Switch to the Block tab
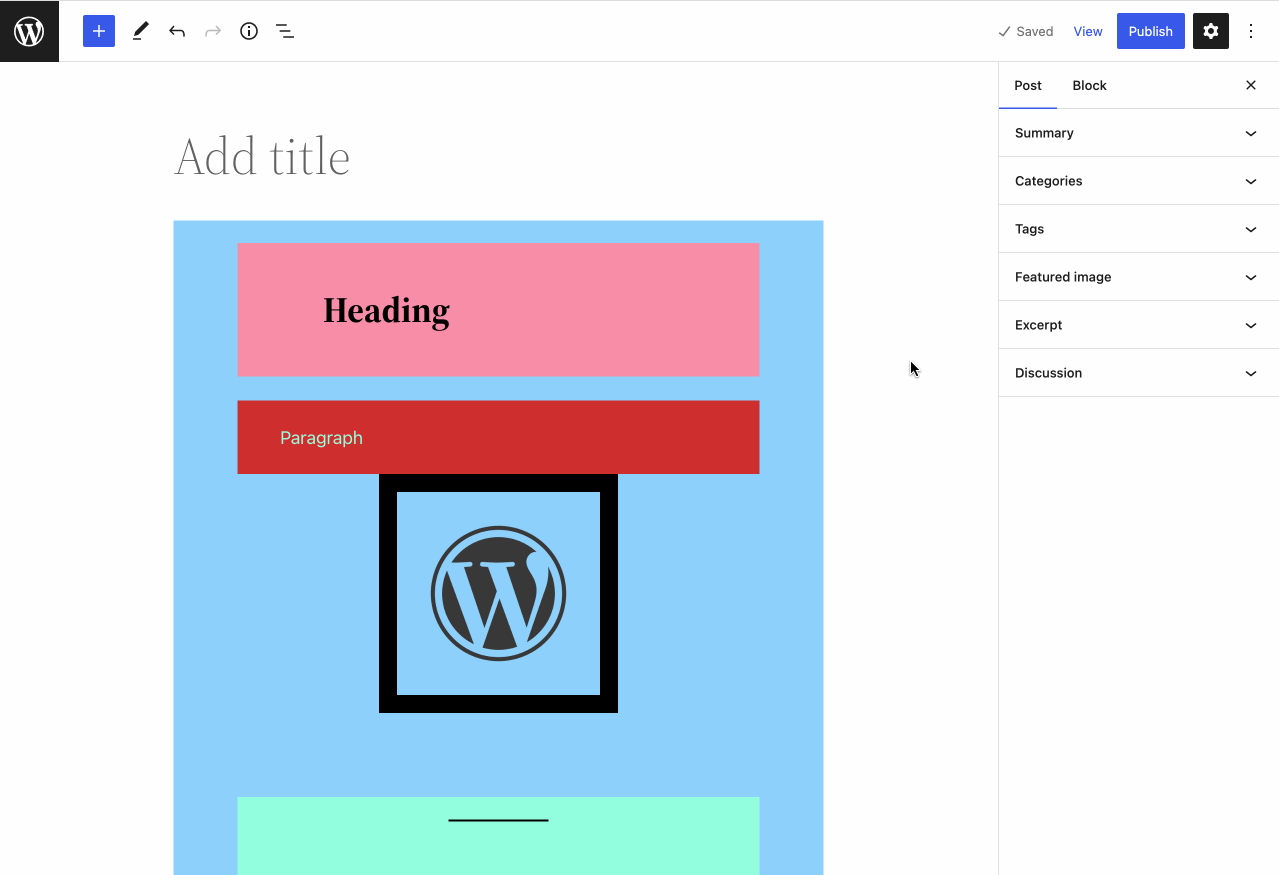Image resolution: width=1279 pixels, height=875 pixels. click(x=1090, y=85)
